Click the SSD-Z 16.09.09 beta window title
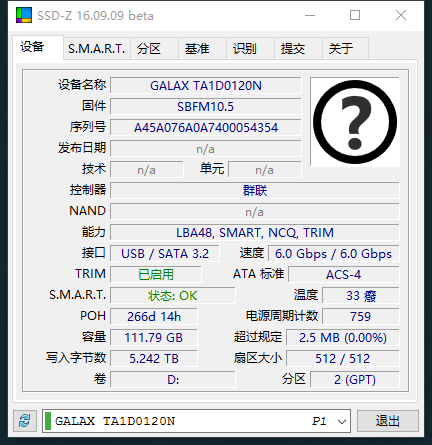The width and height of the screenshot is (432, 445). [95, 16]
